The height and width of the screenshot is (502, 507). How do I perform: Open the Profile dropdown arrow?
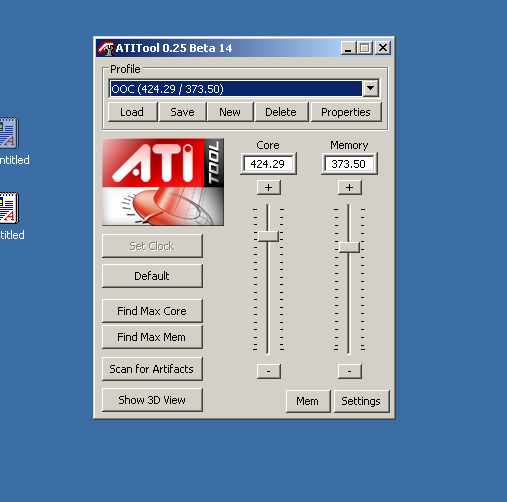(370, 89)
